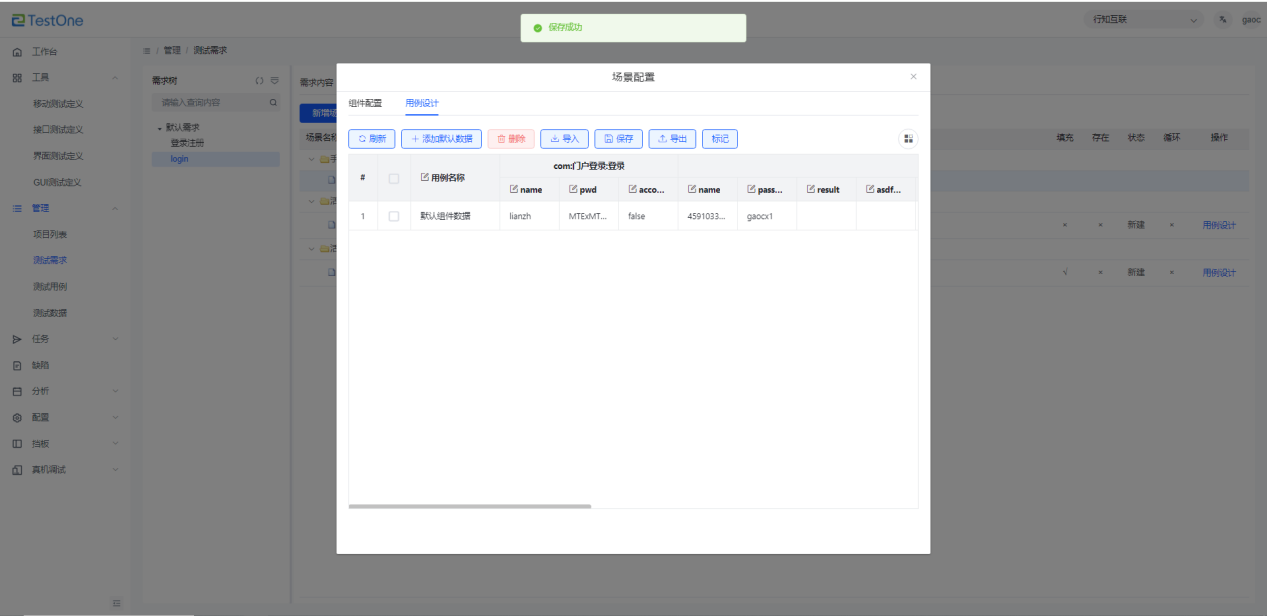Go to 测试用例 in the sidebar
This screenshot has height=616, width=1267.
[50, 286]
